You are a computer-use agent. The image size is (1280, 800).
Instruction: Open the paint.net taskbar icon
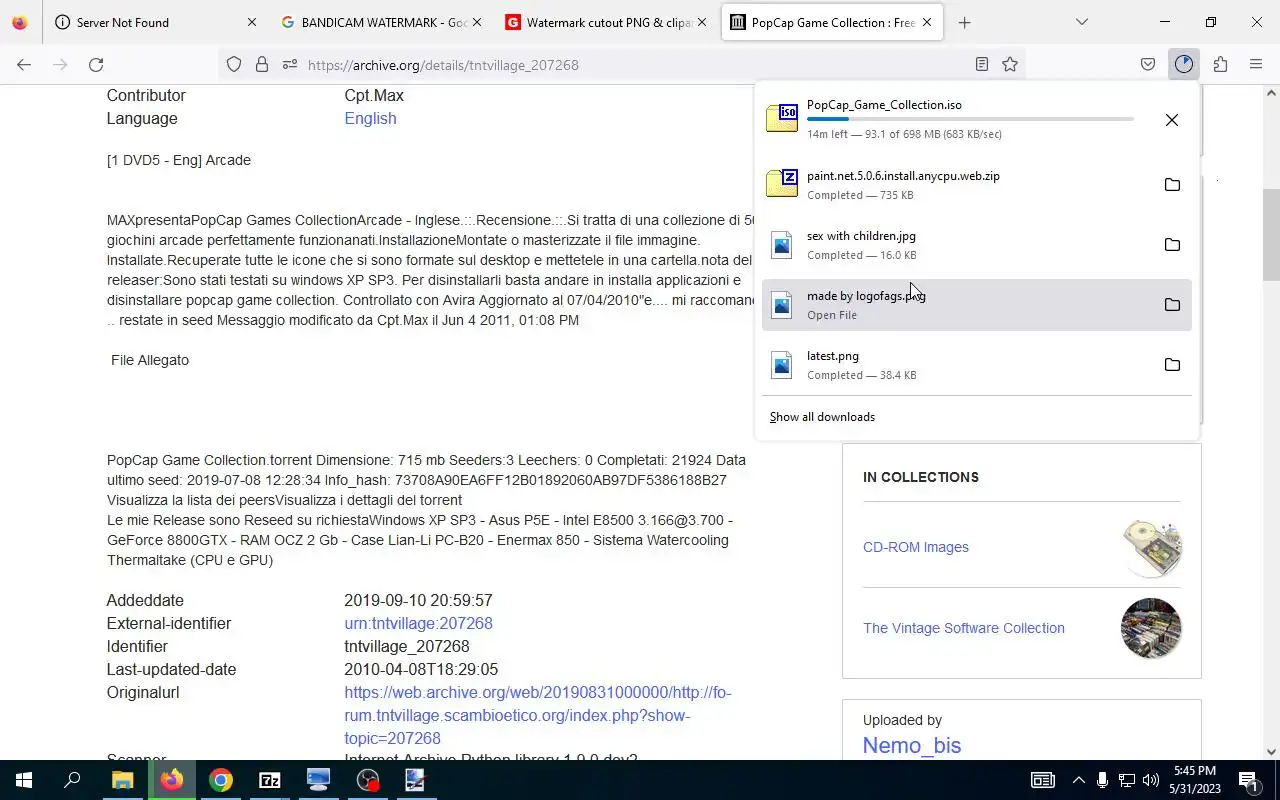tap(415, 780)
